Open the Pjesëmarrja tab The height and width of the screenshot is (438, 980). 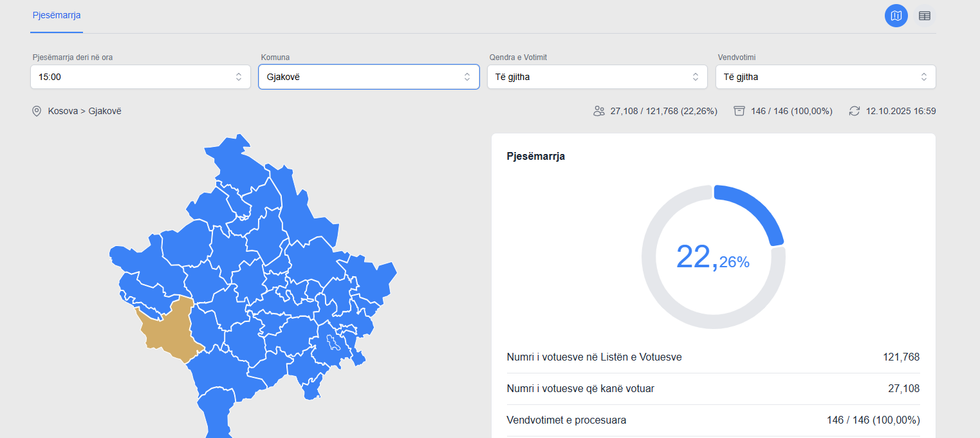[56, 16]
